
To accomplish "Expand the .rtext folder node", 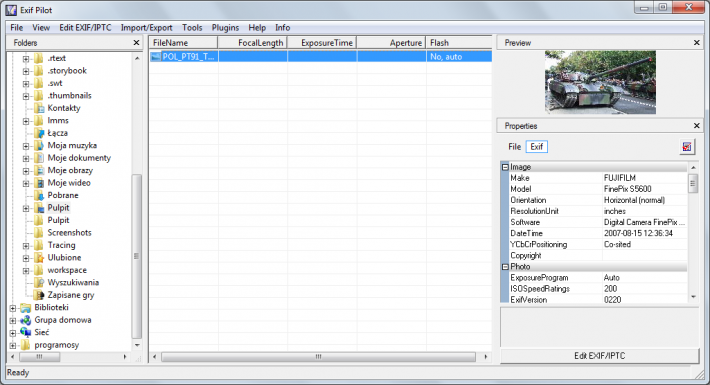I will 26,59.
